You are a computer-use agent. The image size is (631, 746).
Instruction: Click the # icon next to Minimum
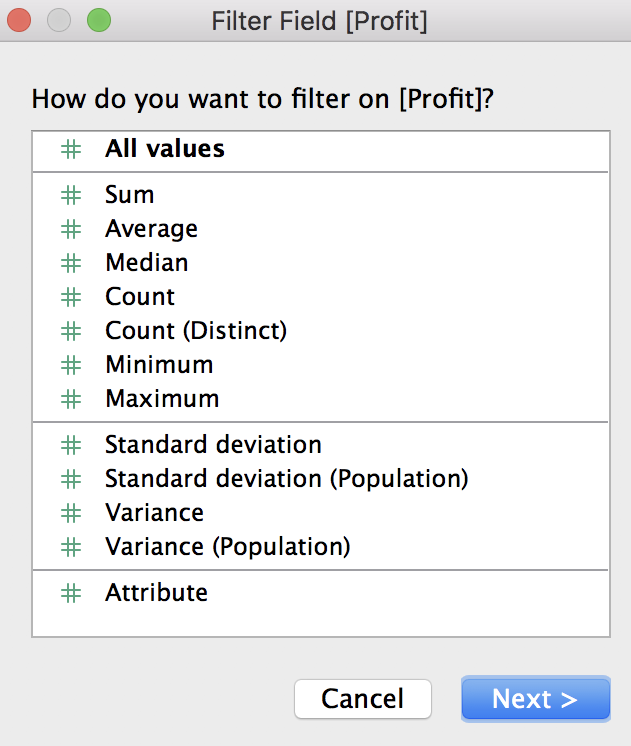click(x=71, y=365)
